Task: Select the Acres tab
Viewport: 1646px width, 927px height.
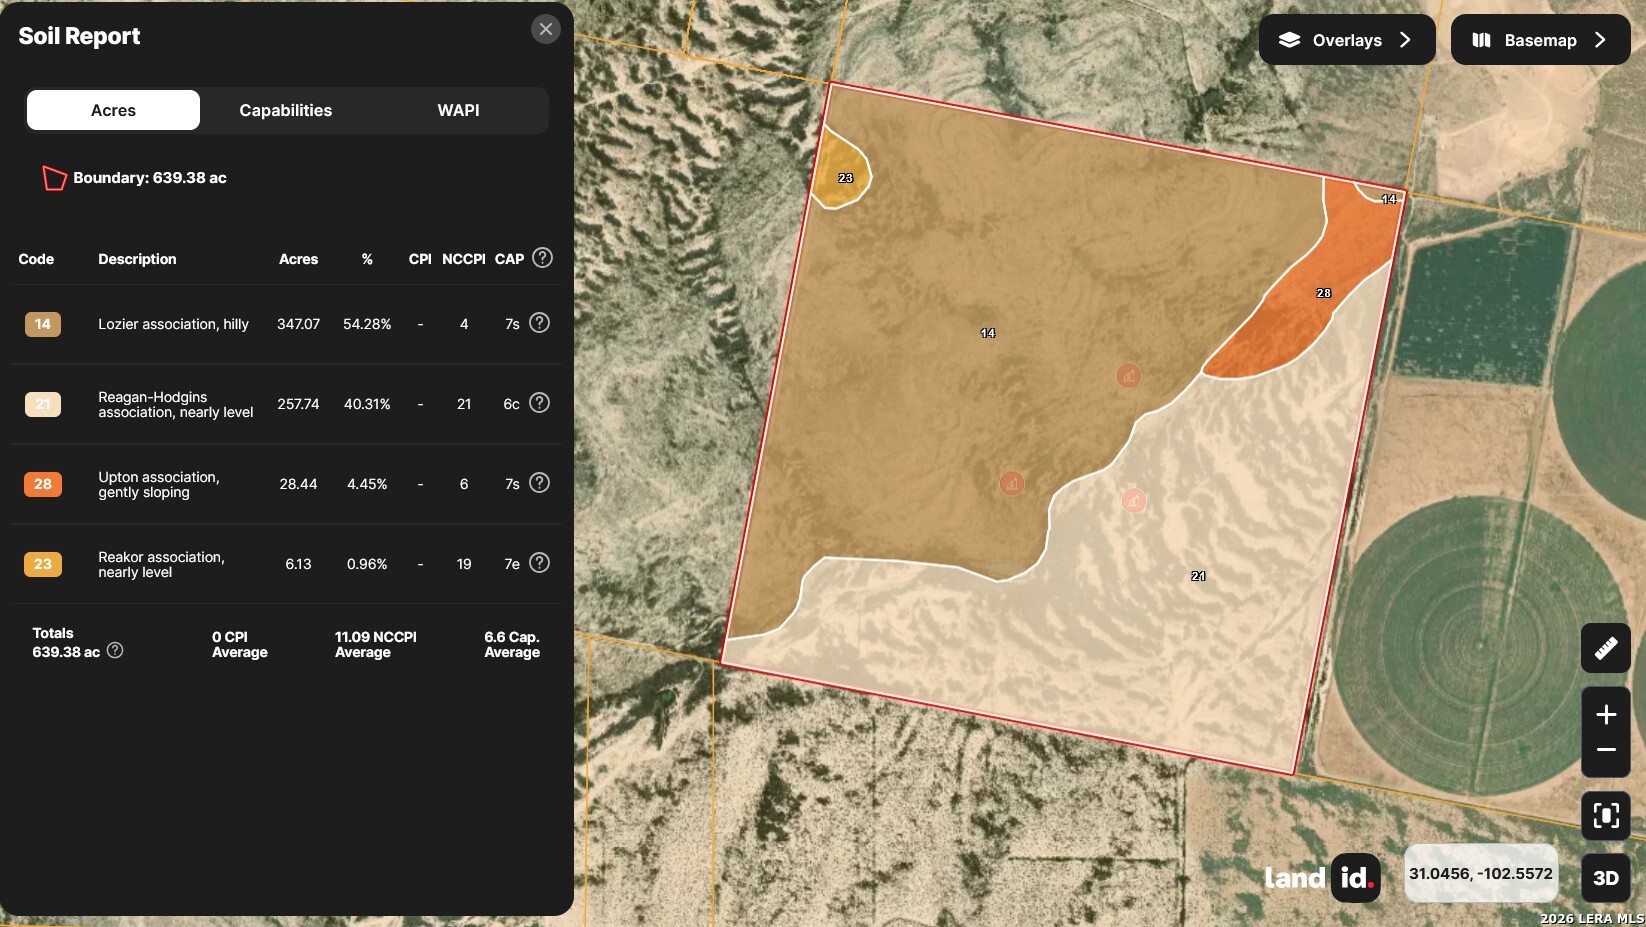Action: tap(113, 110)
